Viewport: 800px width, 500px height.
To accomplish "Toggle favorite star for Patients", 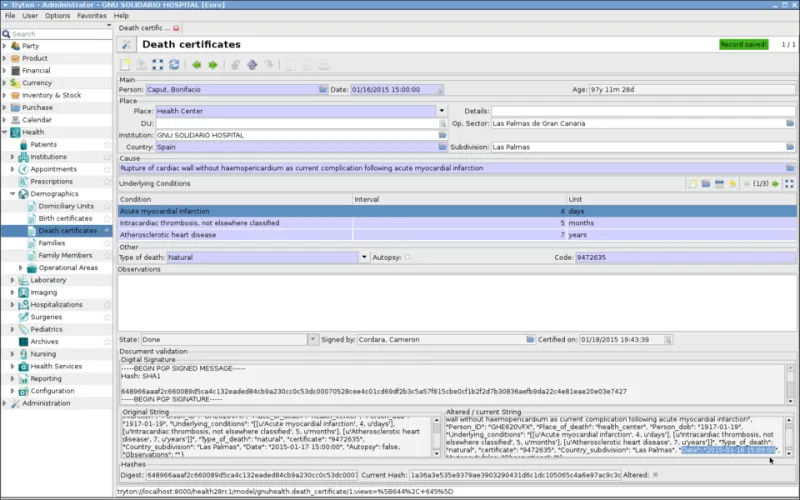I will pyautogui.click(x=107, y=144).
